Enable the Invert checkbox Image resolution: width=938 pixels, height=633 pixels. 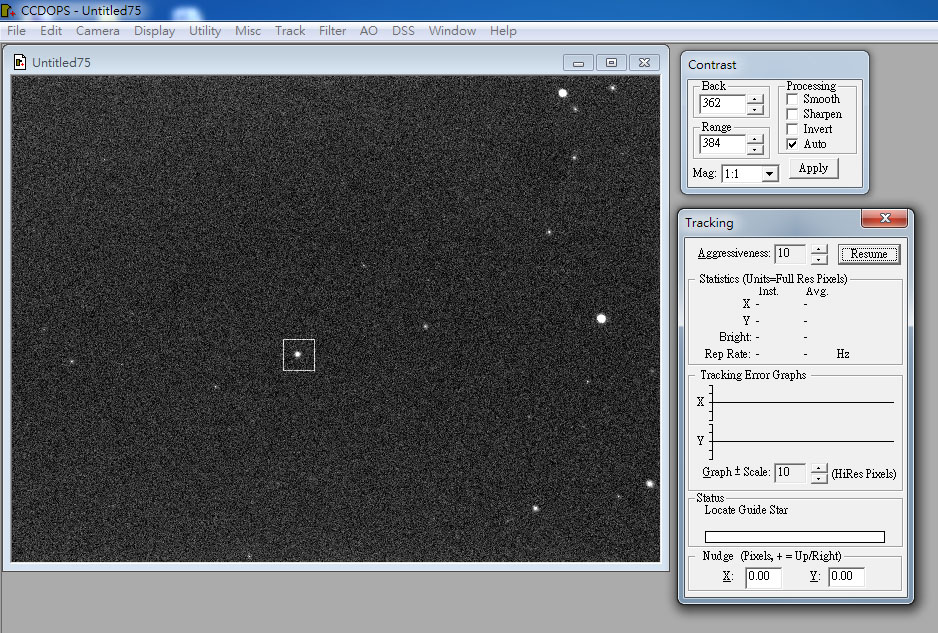(793, 129)
